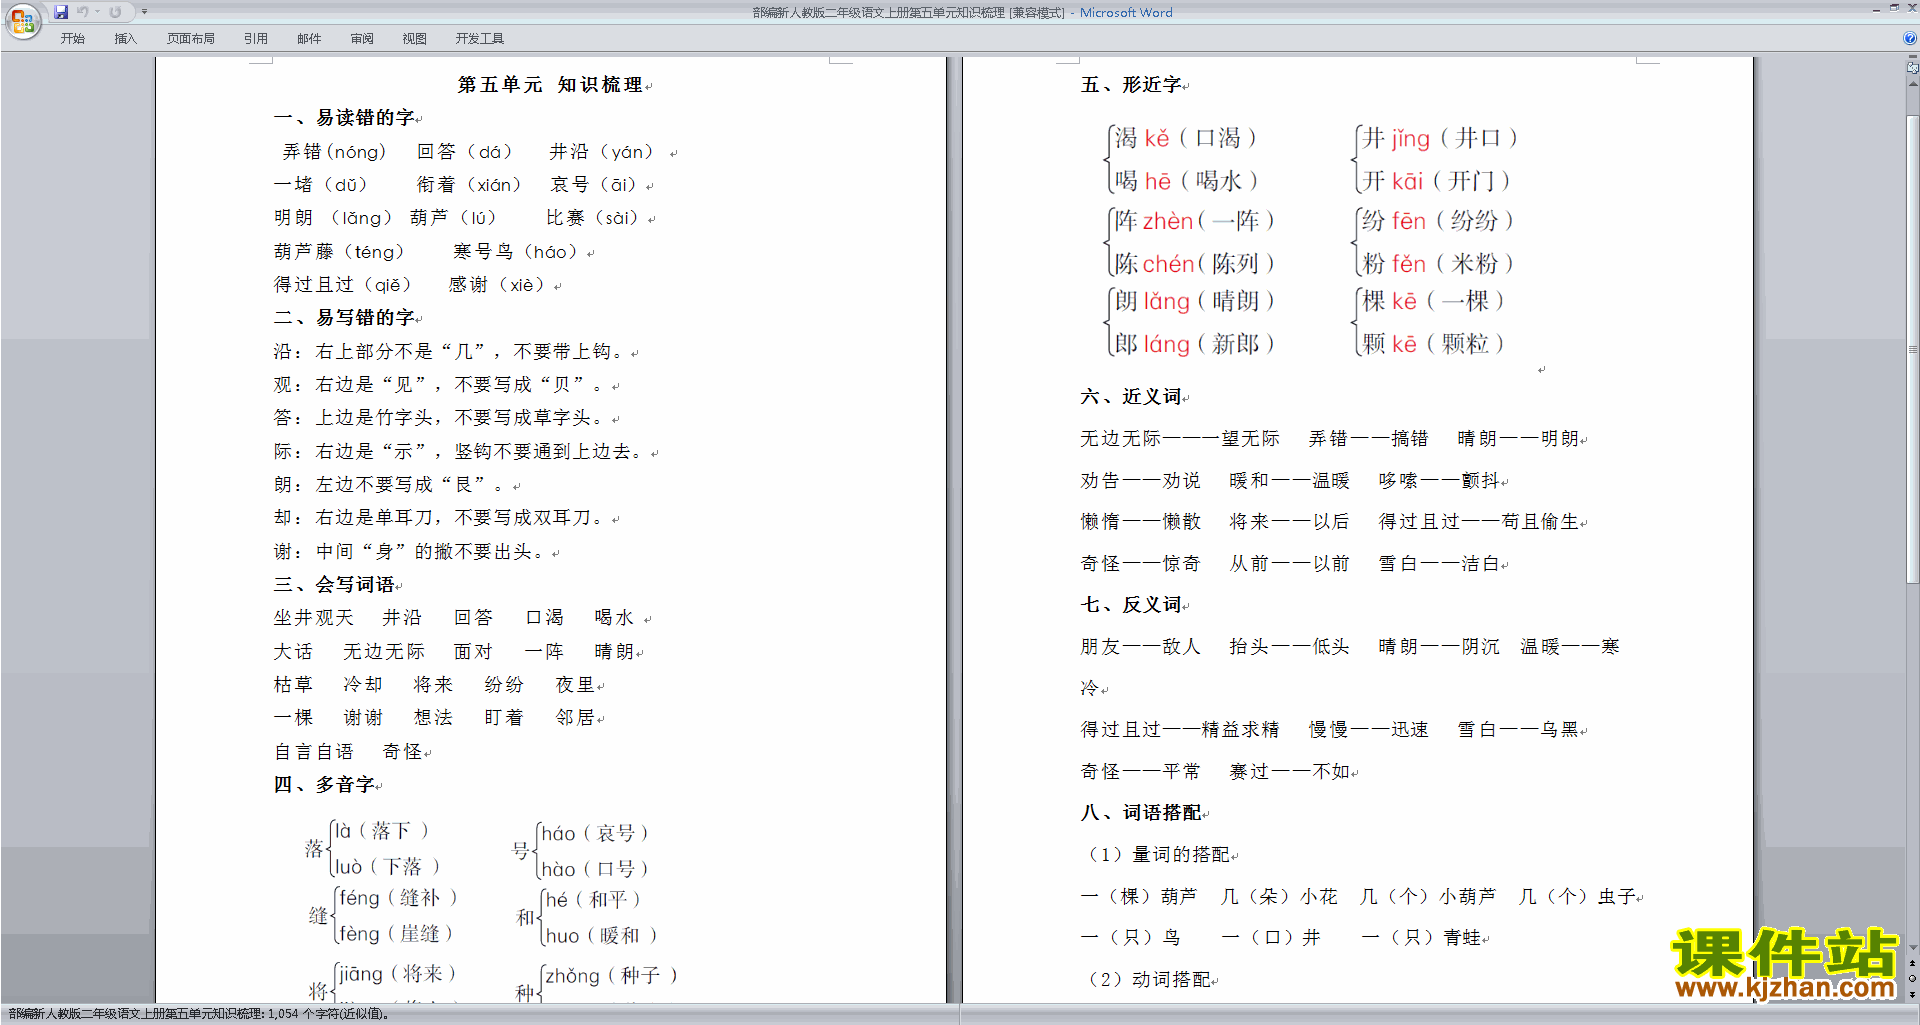Expand the undo history dropdown arrow
The image size is (1920, 1025).
pyautogui.click(x=97, y=12)
